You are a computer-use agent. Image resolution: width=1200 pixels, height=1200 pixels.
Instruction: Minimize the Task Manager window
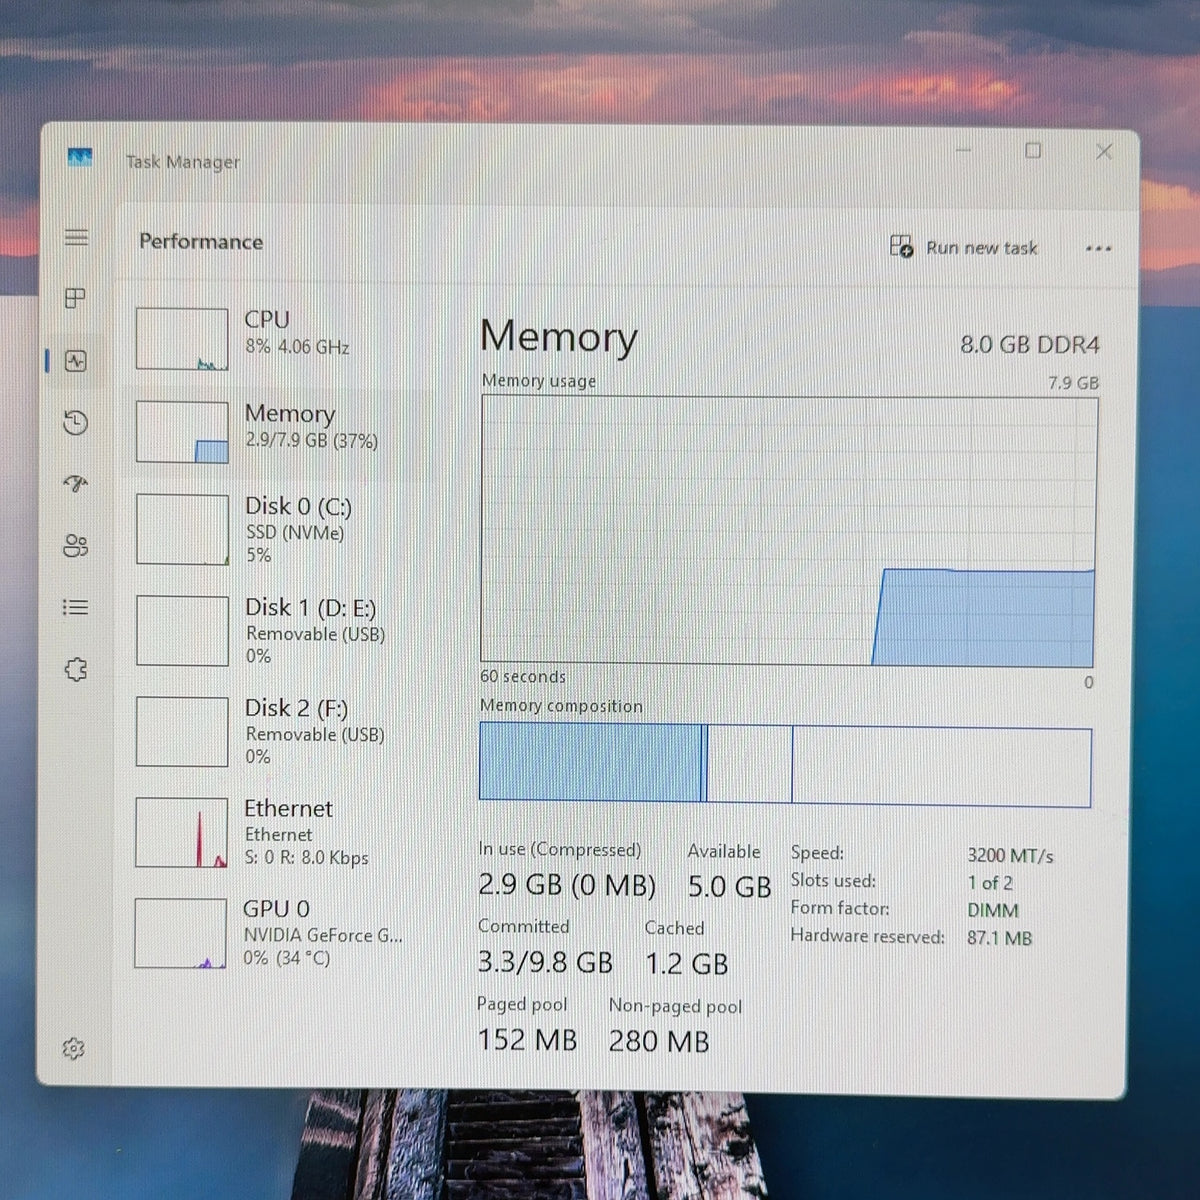(x=963, y=151)
